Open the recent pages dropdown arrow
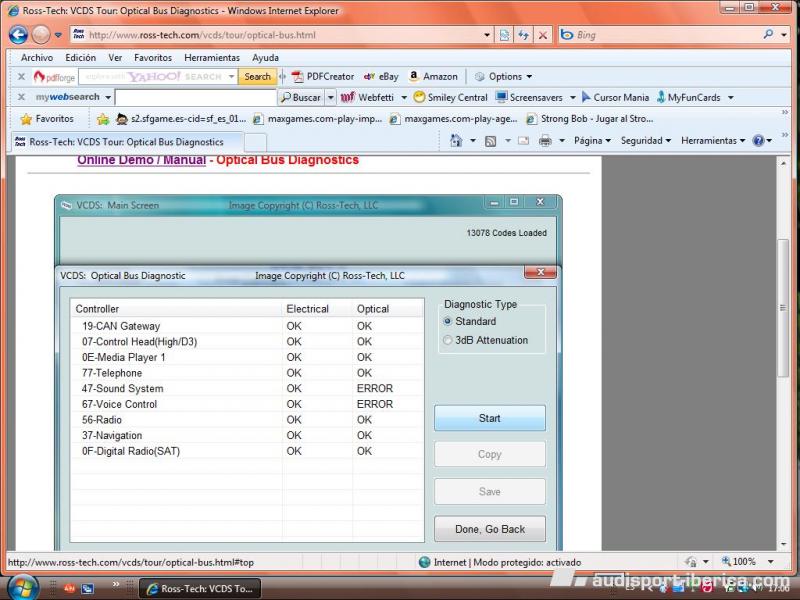 point(58,35)
